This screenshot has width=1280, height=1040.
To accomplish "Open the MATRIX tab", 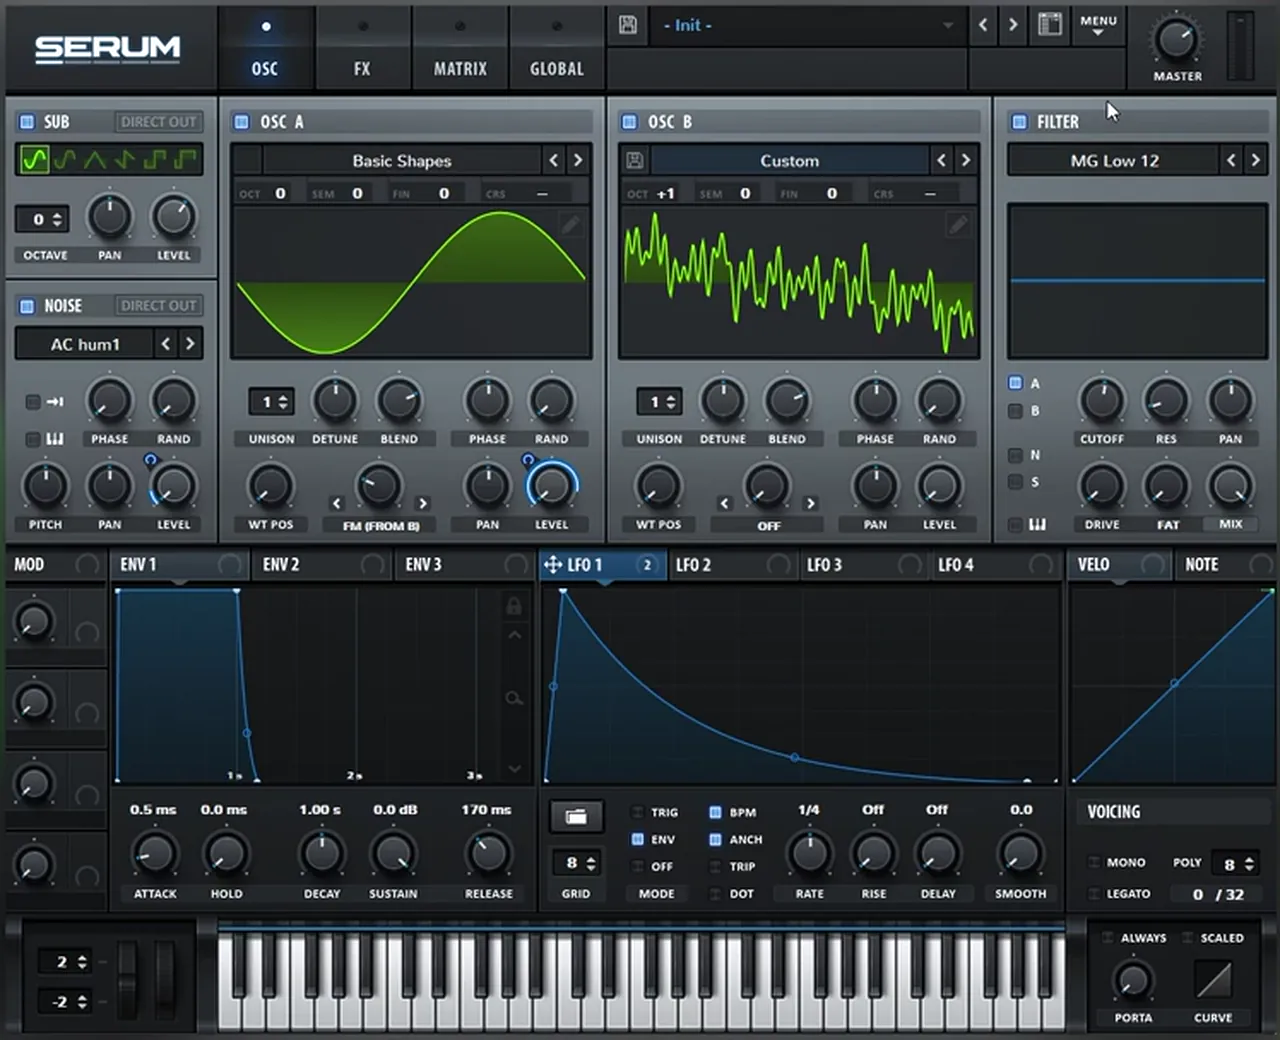I will click(x=460, y=50).
